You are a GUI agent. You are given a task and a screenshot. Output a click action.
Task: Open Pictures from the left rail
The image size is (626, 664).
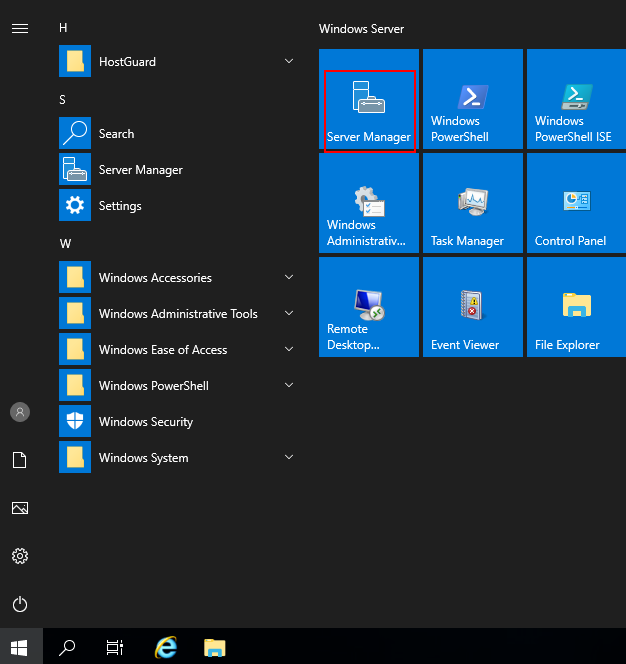(20, 508)
